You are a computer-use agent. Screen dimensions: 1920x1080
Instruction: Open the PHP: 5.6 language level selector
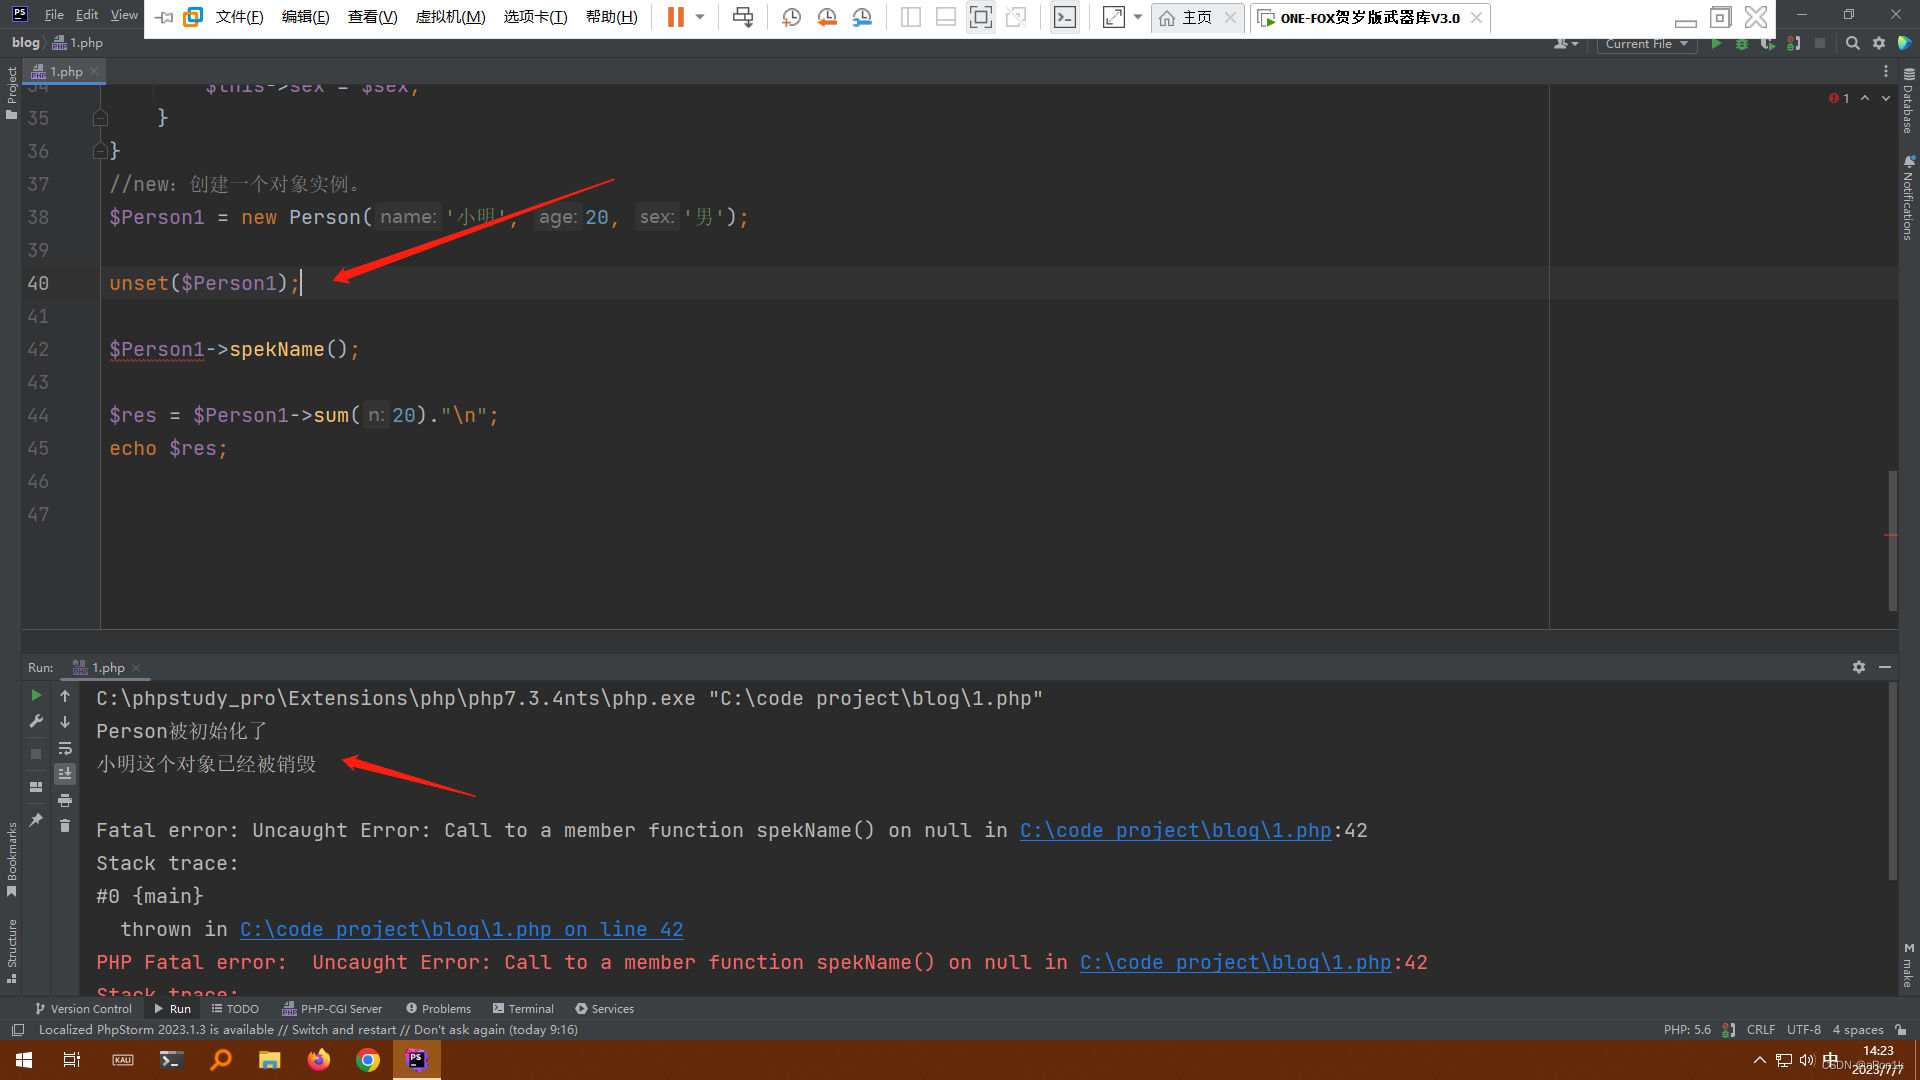(x=1687, y=1030)
